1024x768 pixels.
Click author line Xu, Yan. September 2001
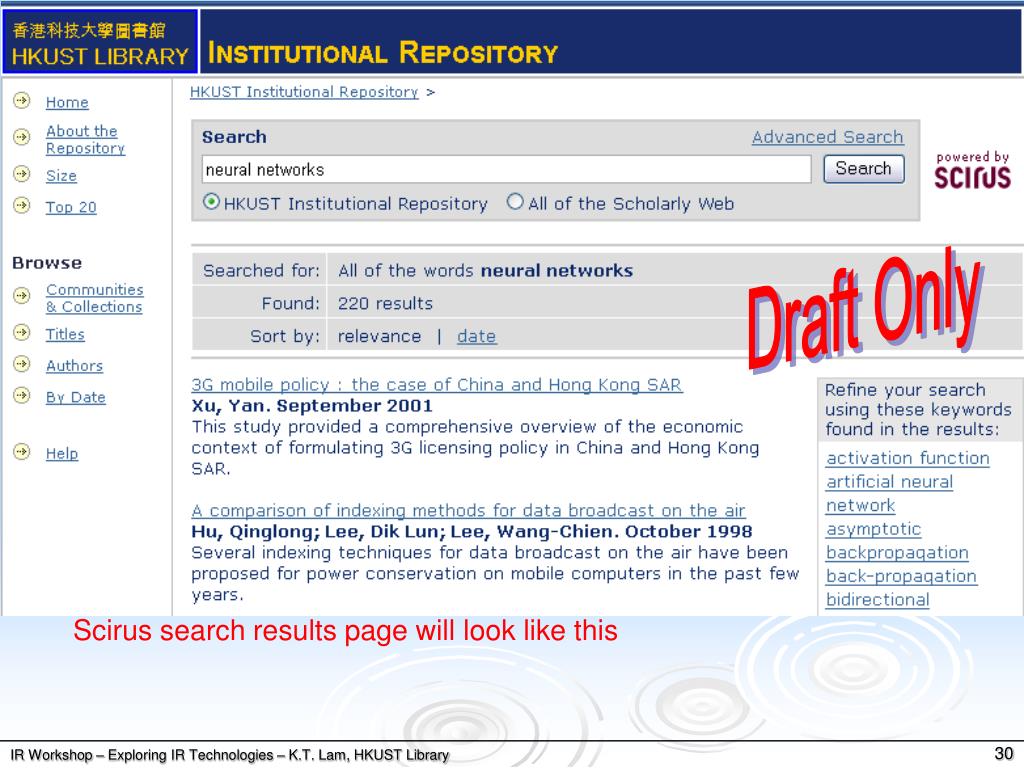(312, 406)
